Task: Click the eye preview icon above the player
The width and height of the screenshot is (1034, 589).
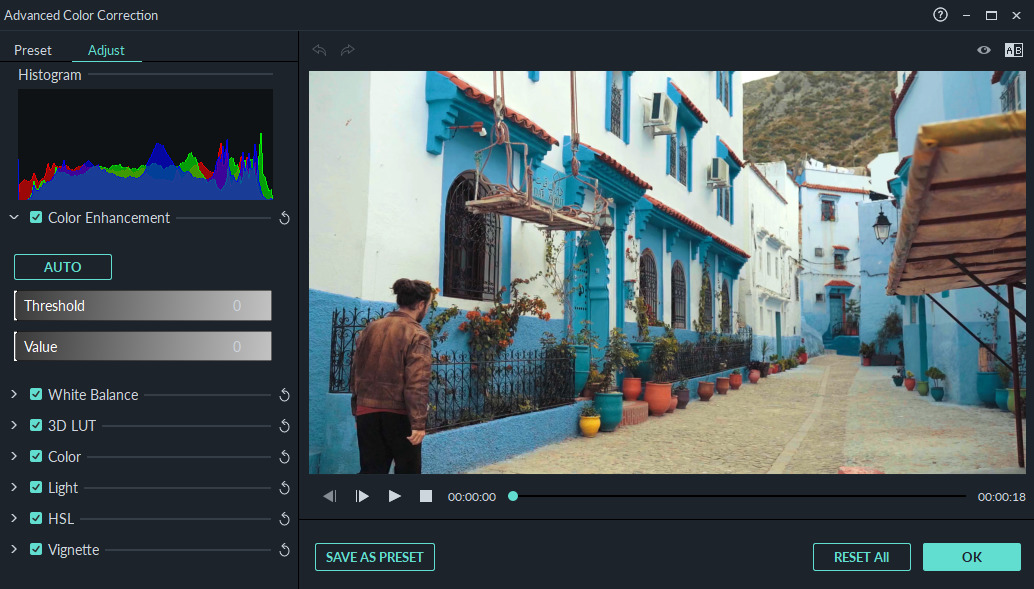Action: coord(983,49)
